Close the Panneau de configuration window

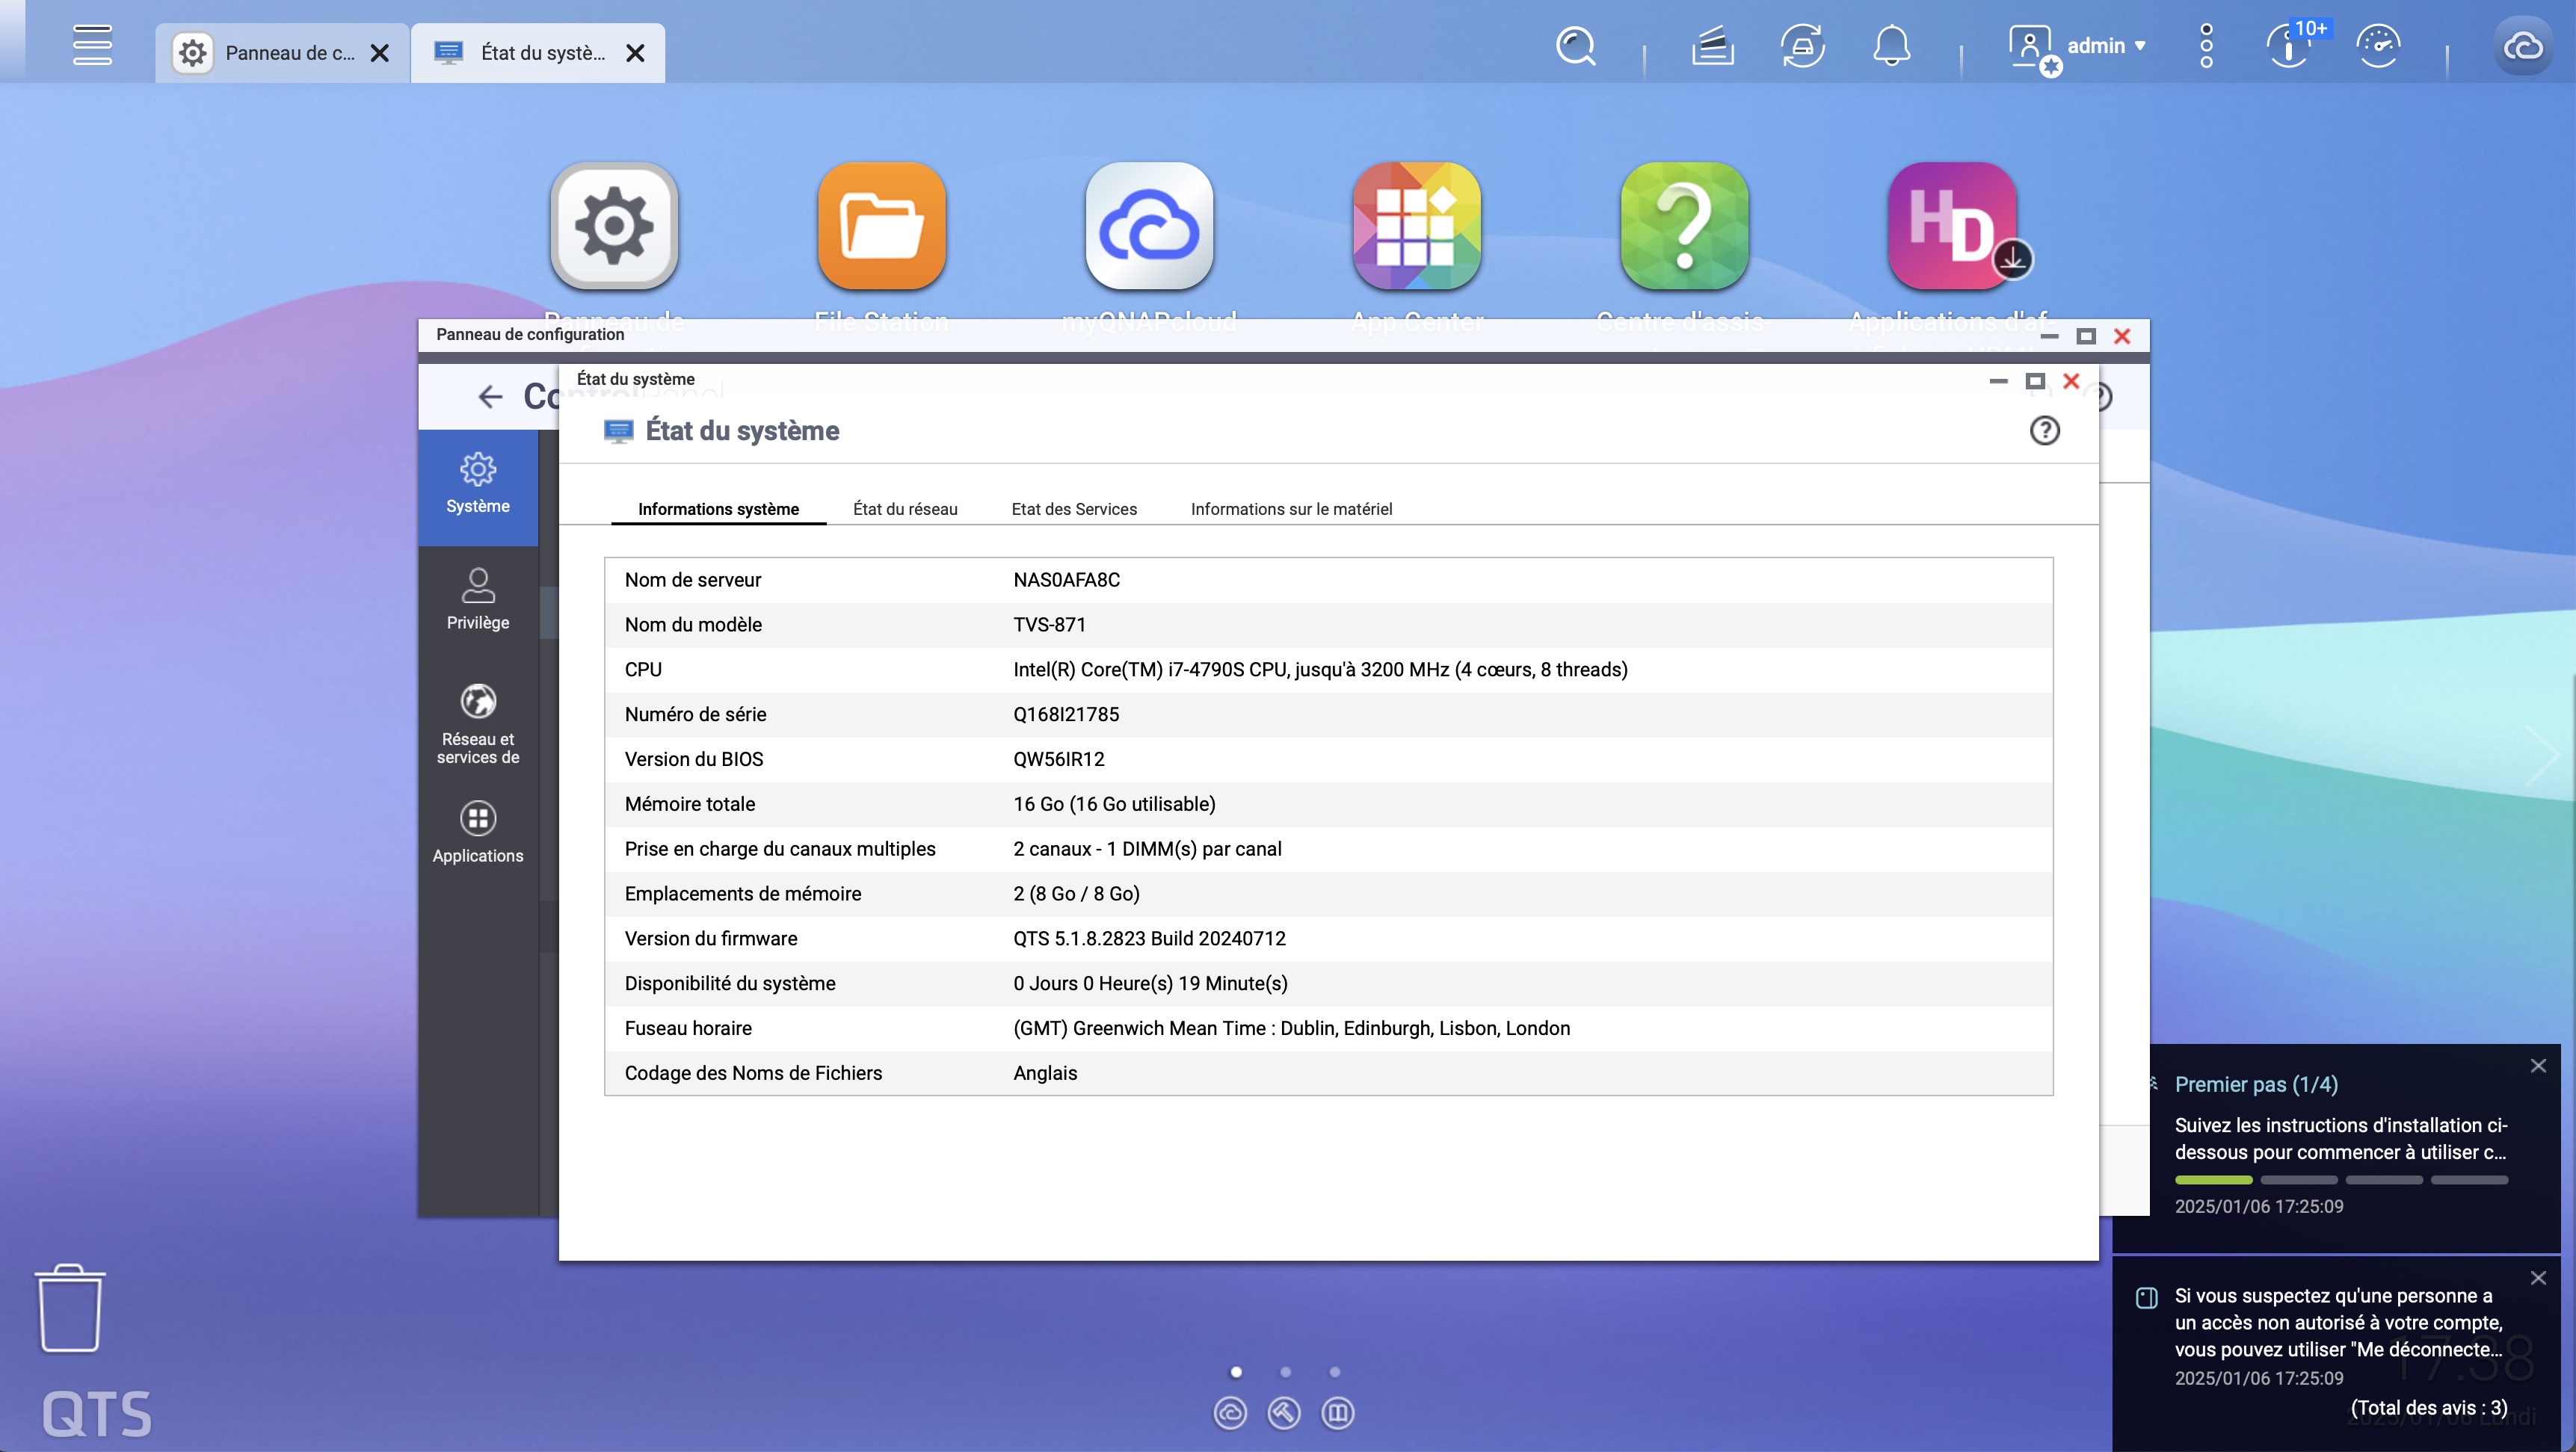(x=2122, y=336)
